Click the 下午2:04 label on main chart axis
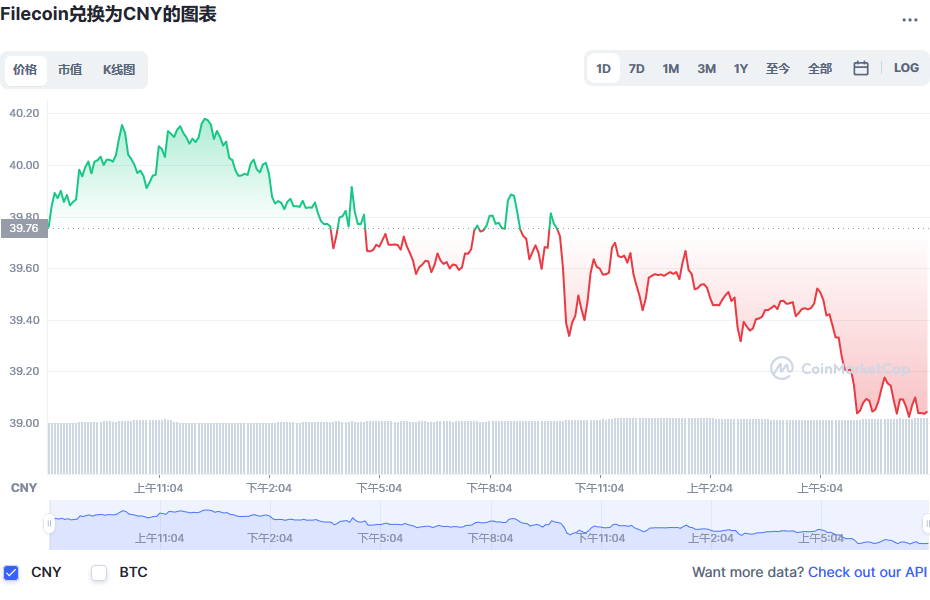This screenshot has height=600, width=930. click(269, 488)
